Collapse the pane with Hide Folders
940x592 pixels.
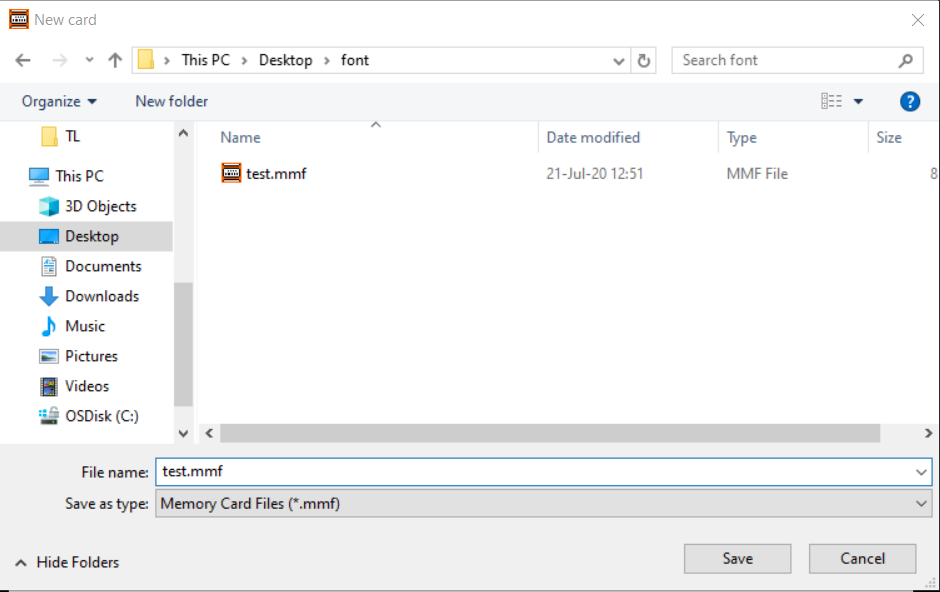point(67,562)
